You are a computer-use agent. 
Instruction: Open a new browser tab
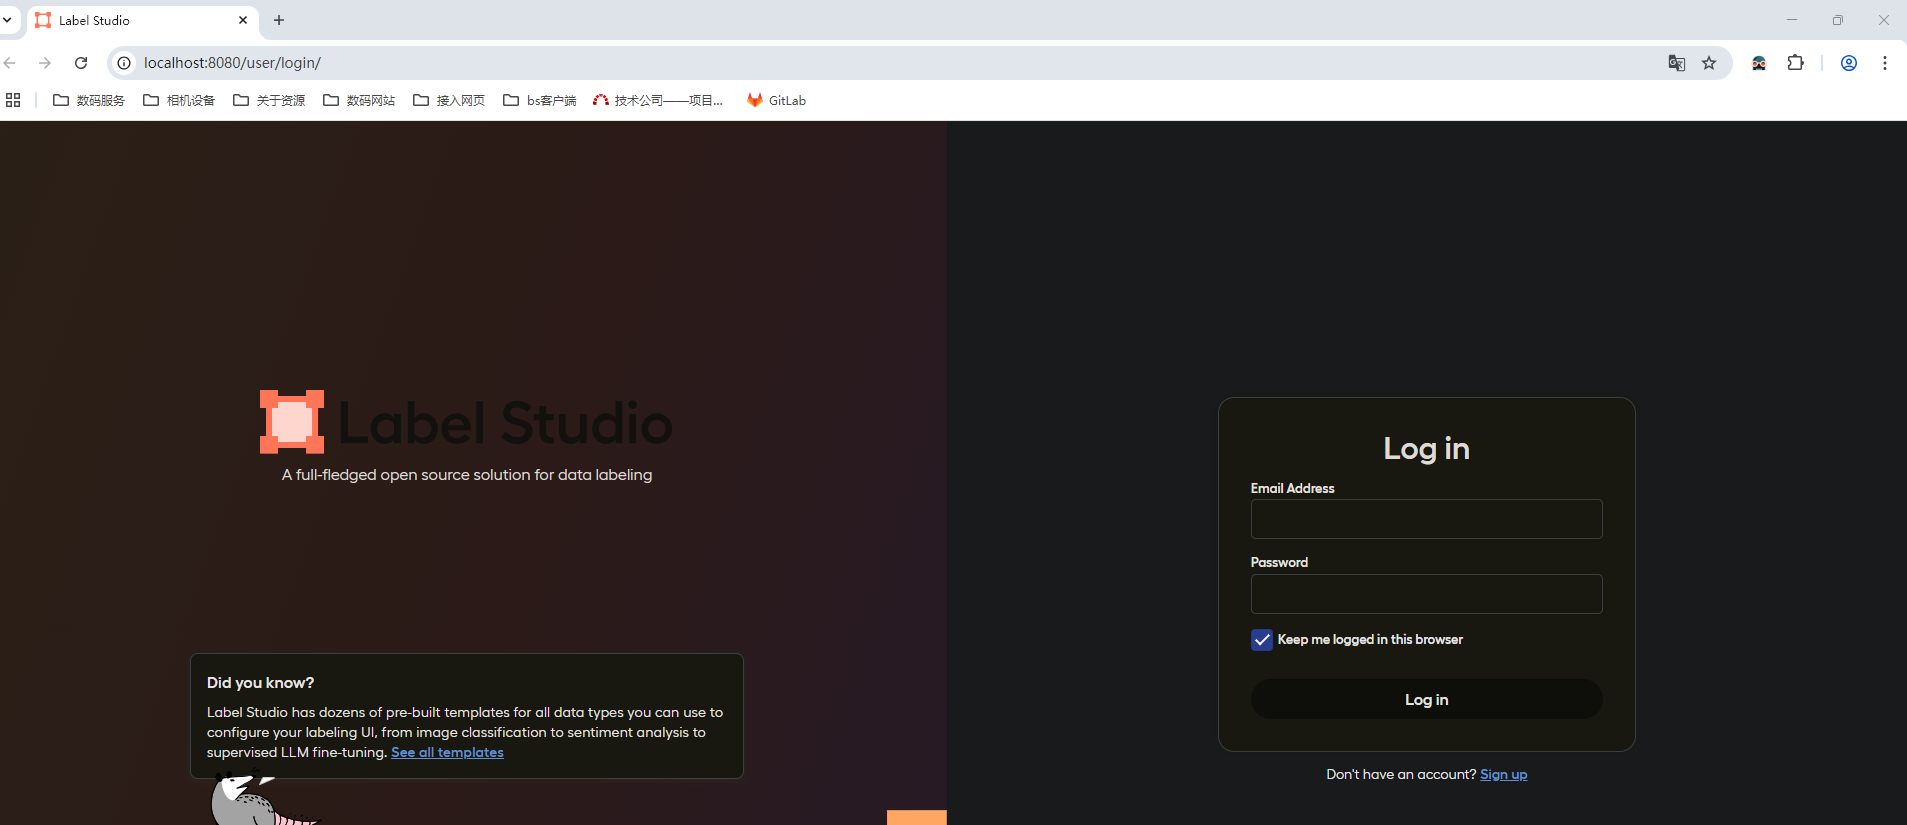(279, 20)
